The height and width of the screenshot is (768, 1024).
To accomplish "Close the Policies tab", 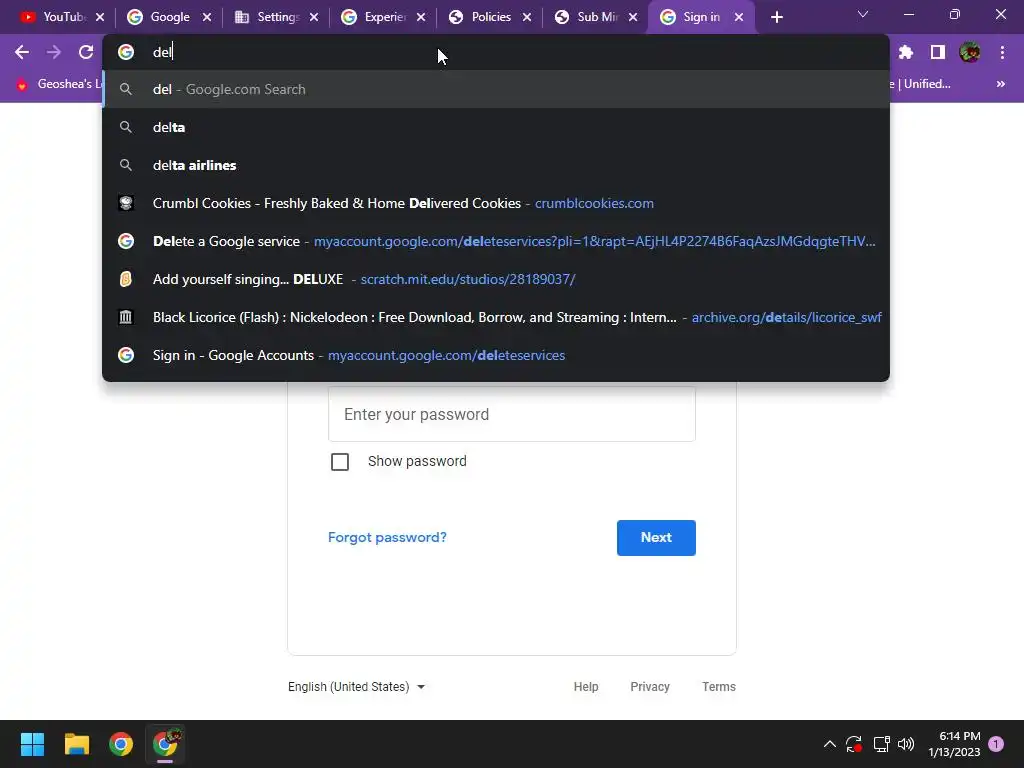I will 527,17.
